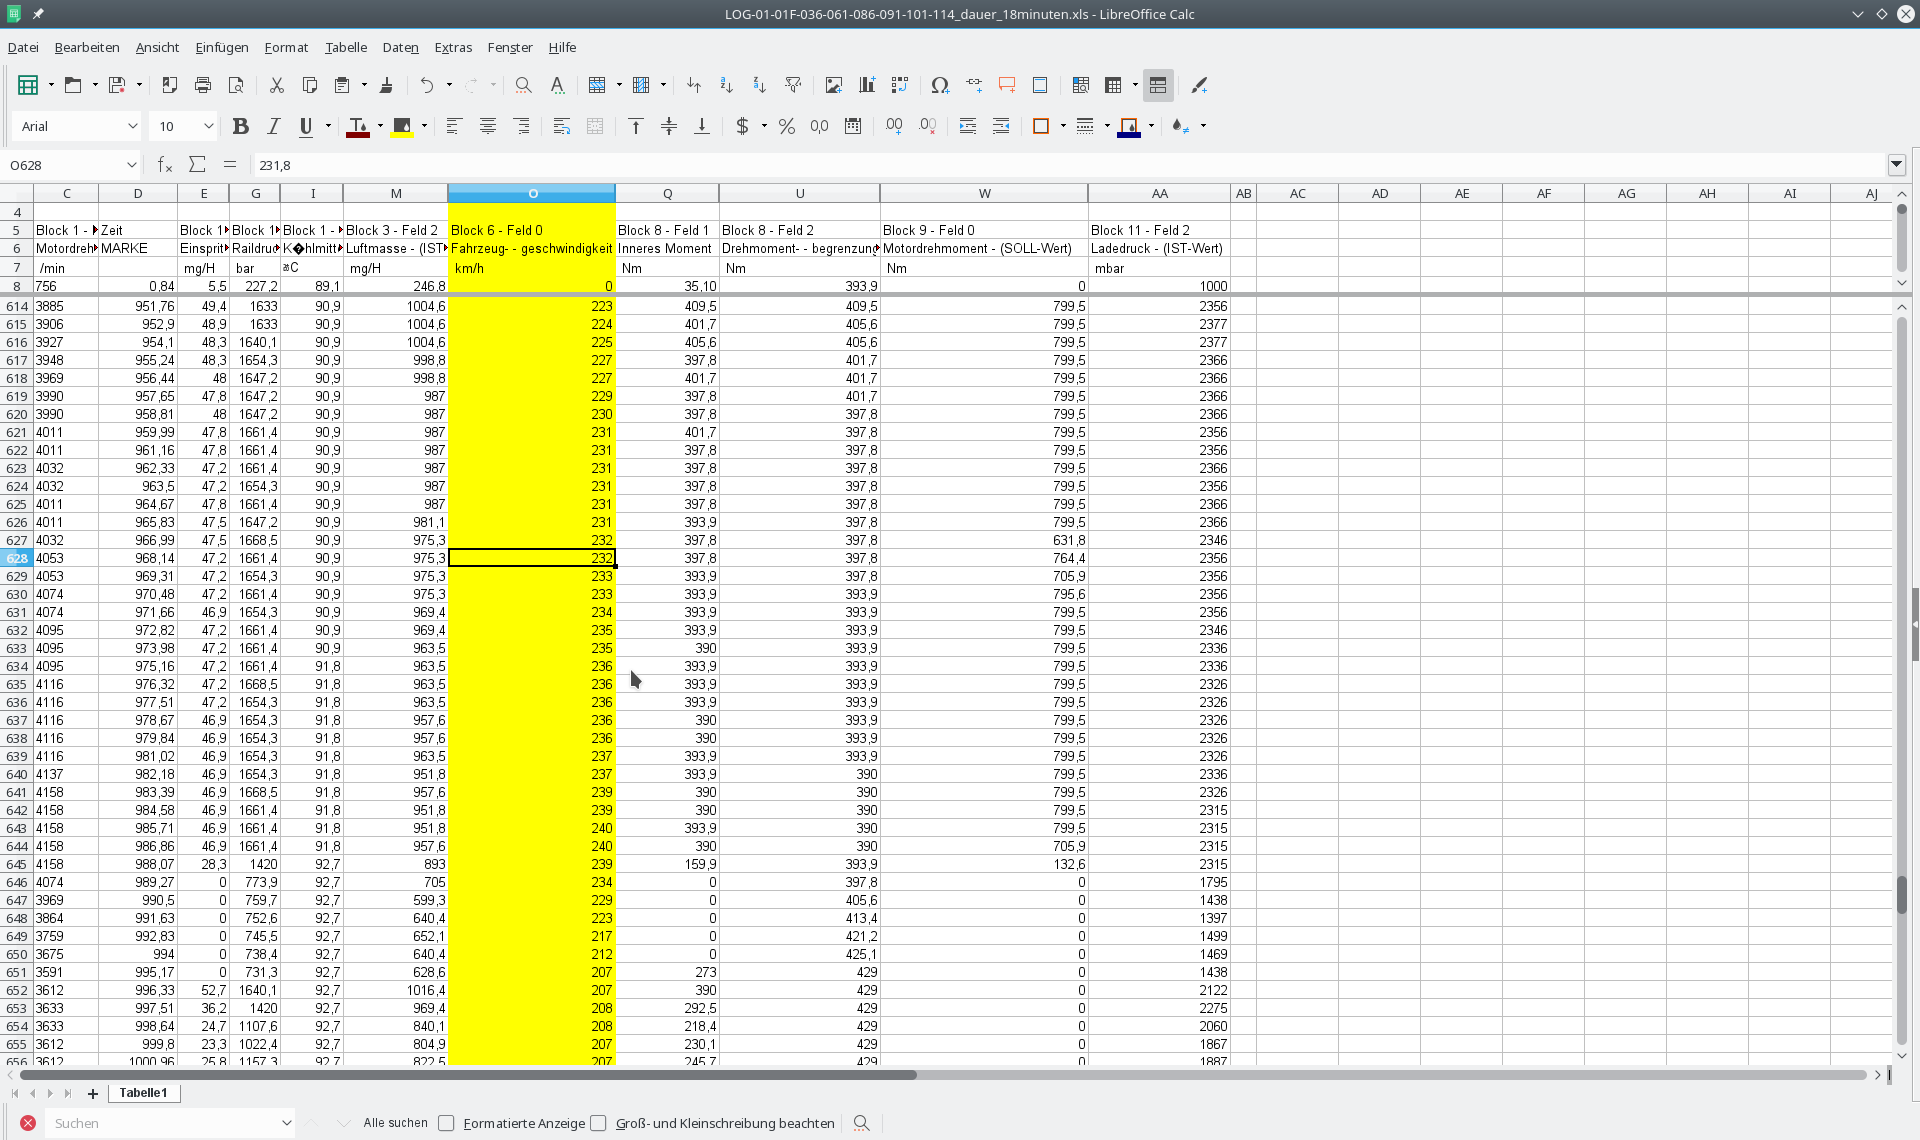This screenshot has height=1140, width=1920.
Task: Open the Einfügen menu
Action: click(222, 47)
